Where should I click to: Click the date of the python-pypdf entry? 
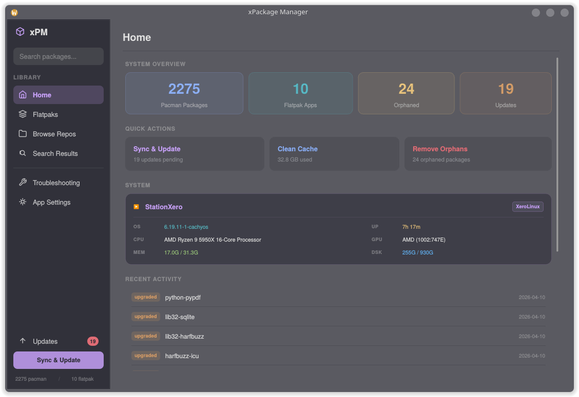coord(532,297)
